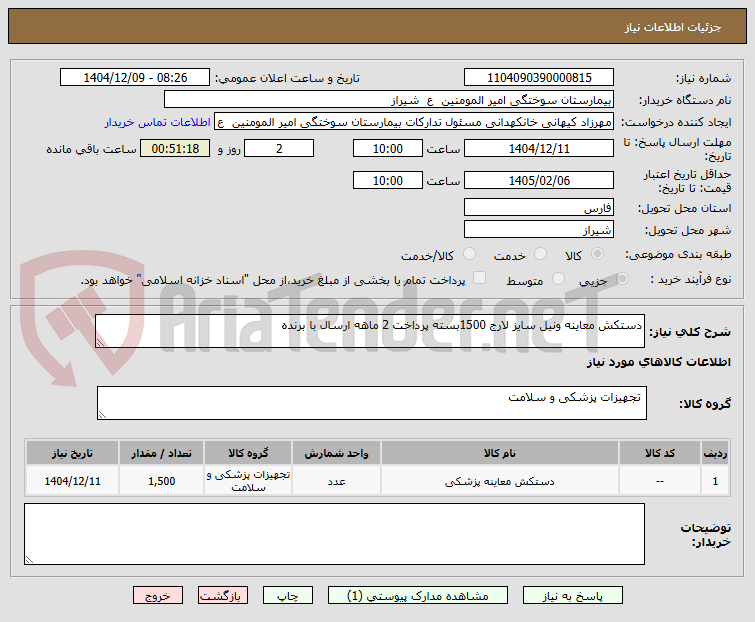The width and height of the screenshot is (755, 622).
Task: Click the تجهیزات پزشکی و سلامت table cell
Action: pos(248,481)
